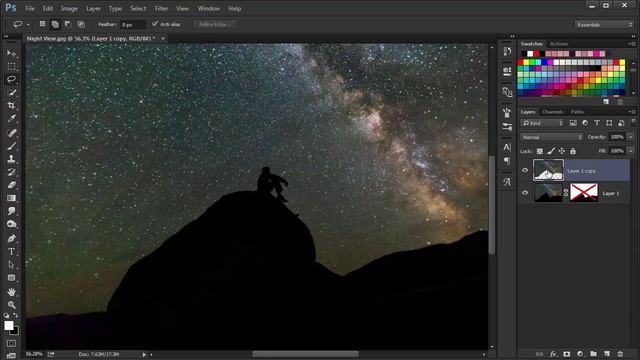Open the Fill slider dropdown arrow
Screen dimensions: 640x360
pyautogui.click(x=631, y=151)
